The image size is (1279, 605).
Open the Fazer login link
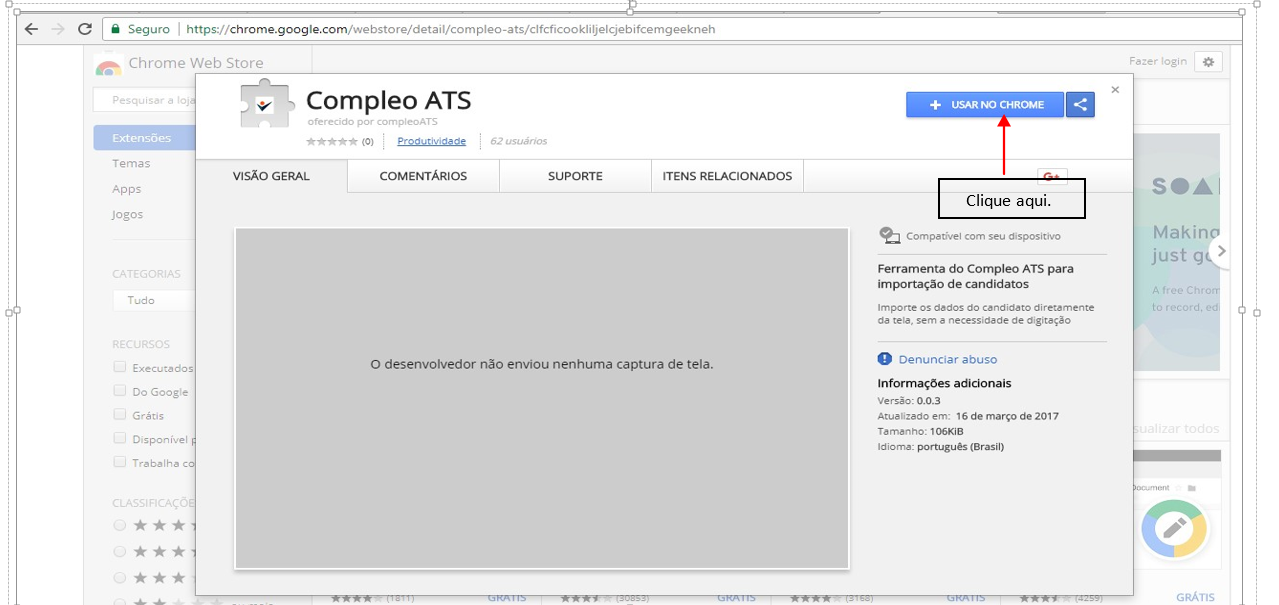[1158, 62]
